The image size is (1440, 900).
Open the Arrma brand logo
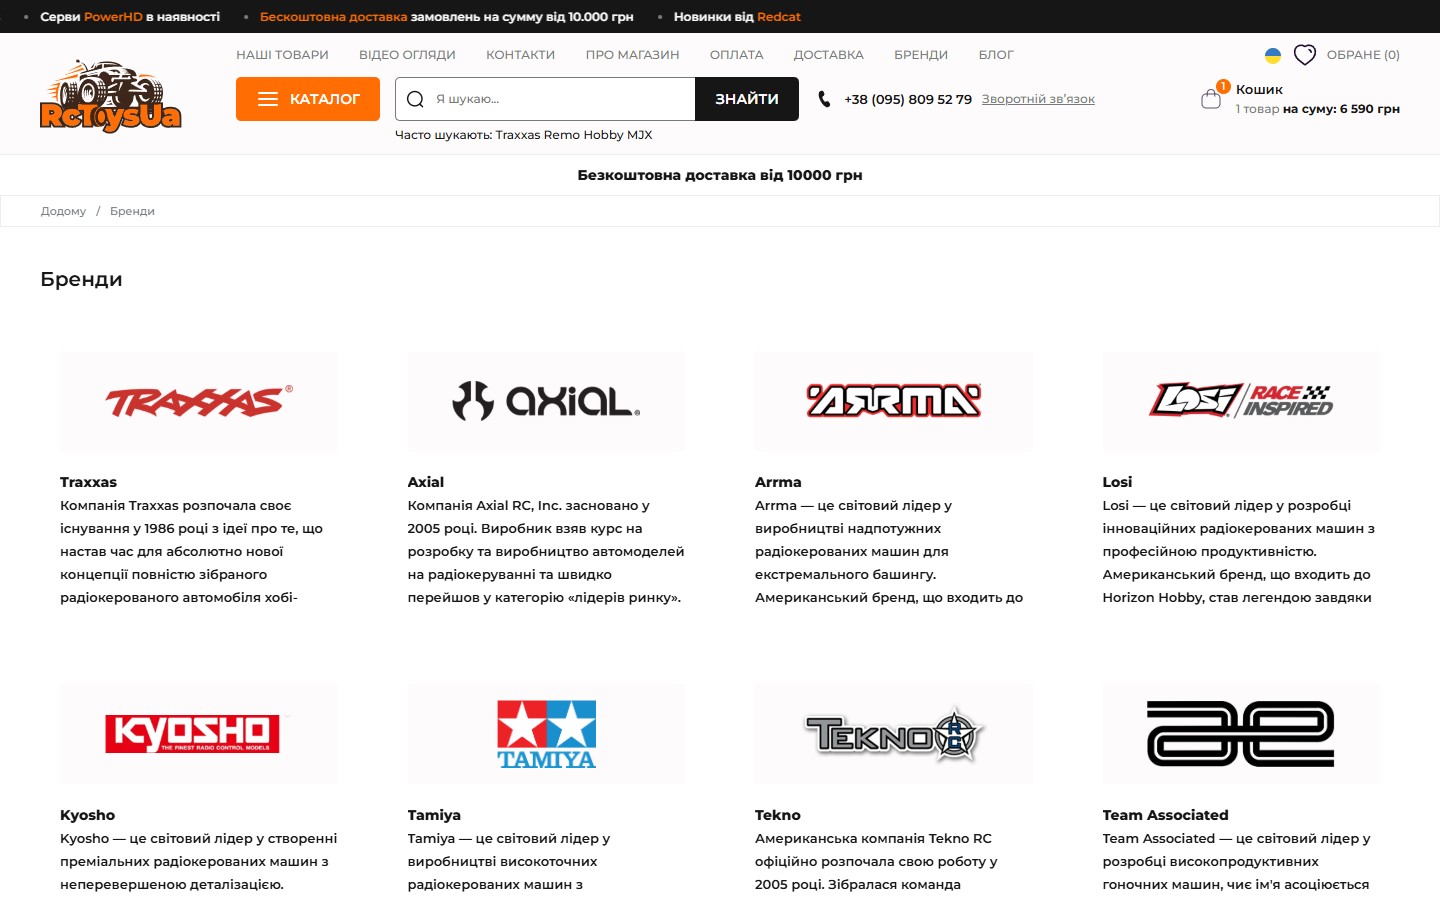coord(894,402)
